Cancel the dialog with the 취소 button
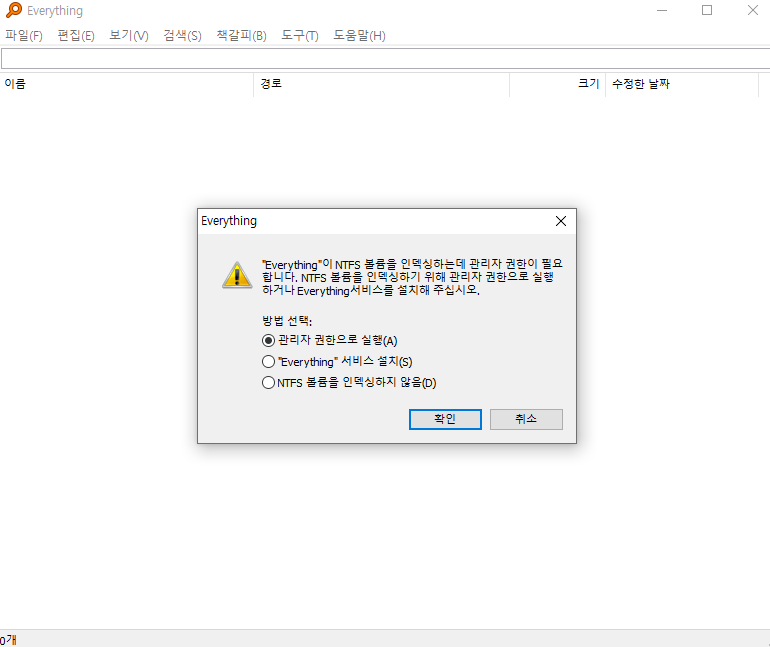Viewport: 770px width, 647px height. tap(526, 419)
